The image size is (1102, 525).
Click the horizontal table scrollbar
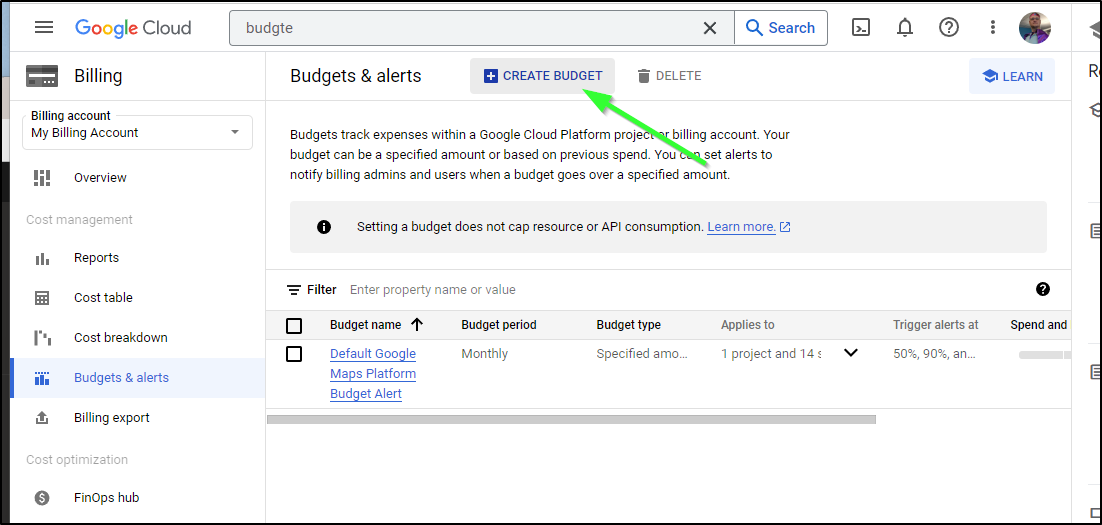click(571, 420)
